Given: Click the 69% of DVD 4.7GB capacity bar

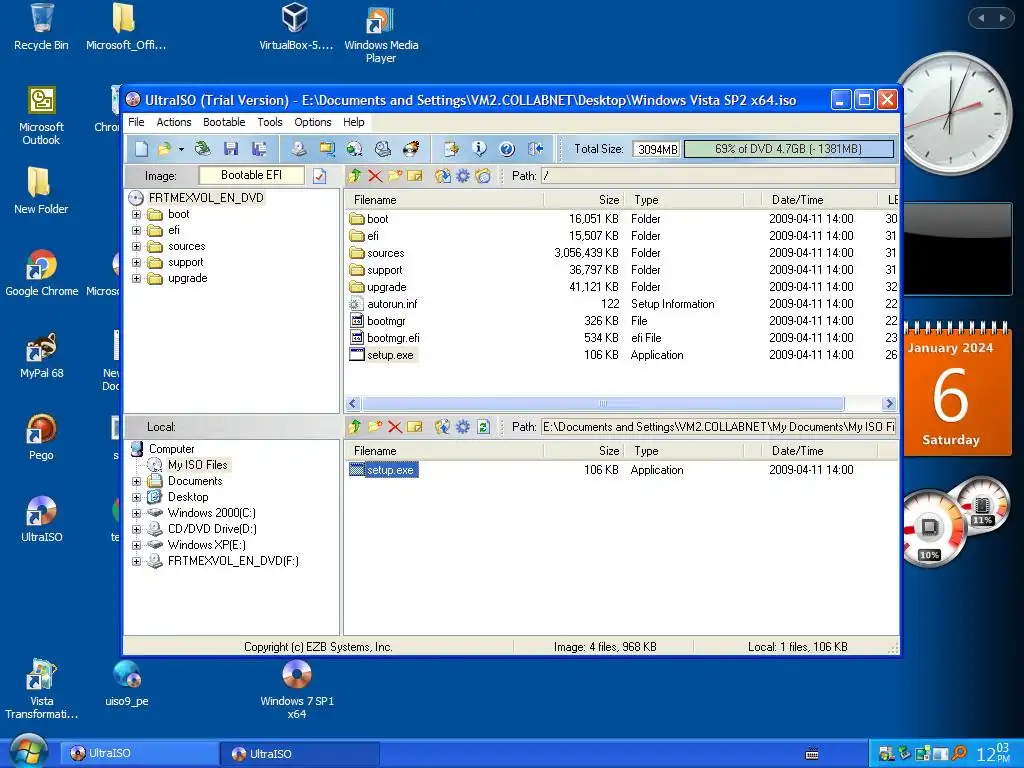Looking at the screenshot, I should click(x=789, y=149).
